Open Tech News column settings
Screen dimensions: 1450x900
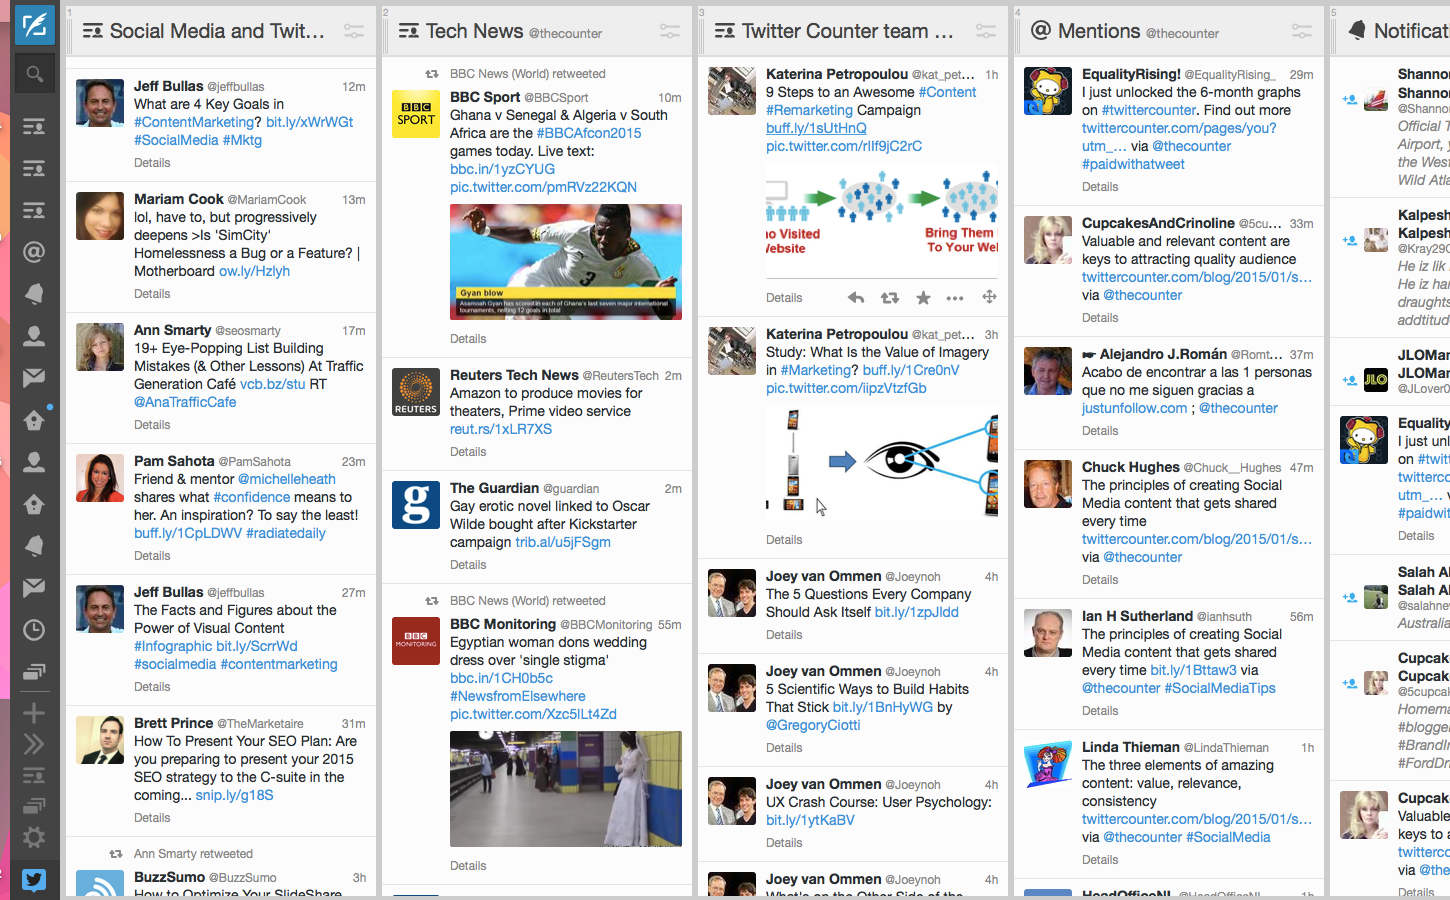click(x=670, y=32)
